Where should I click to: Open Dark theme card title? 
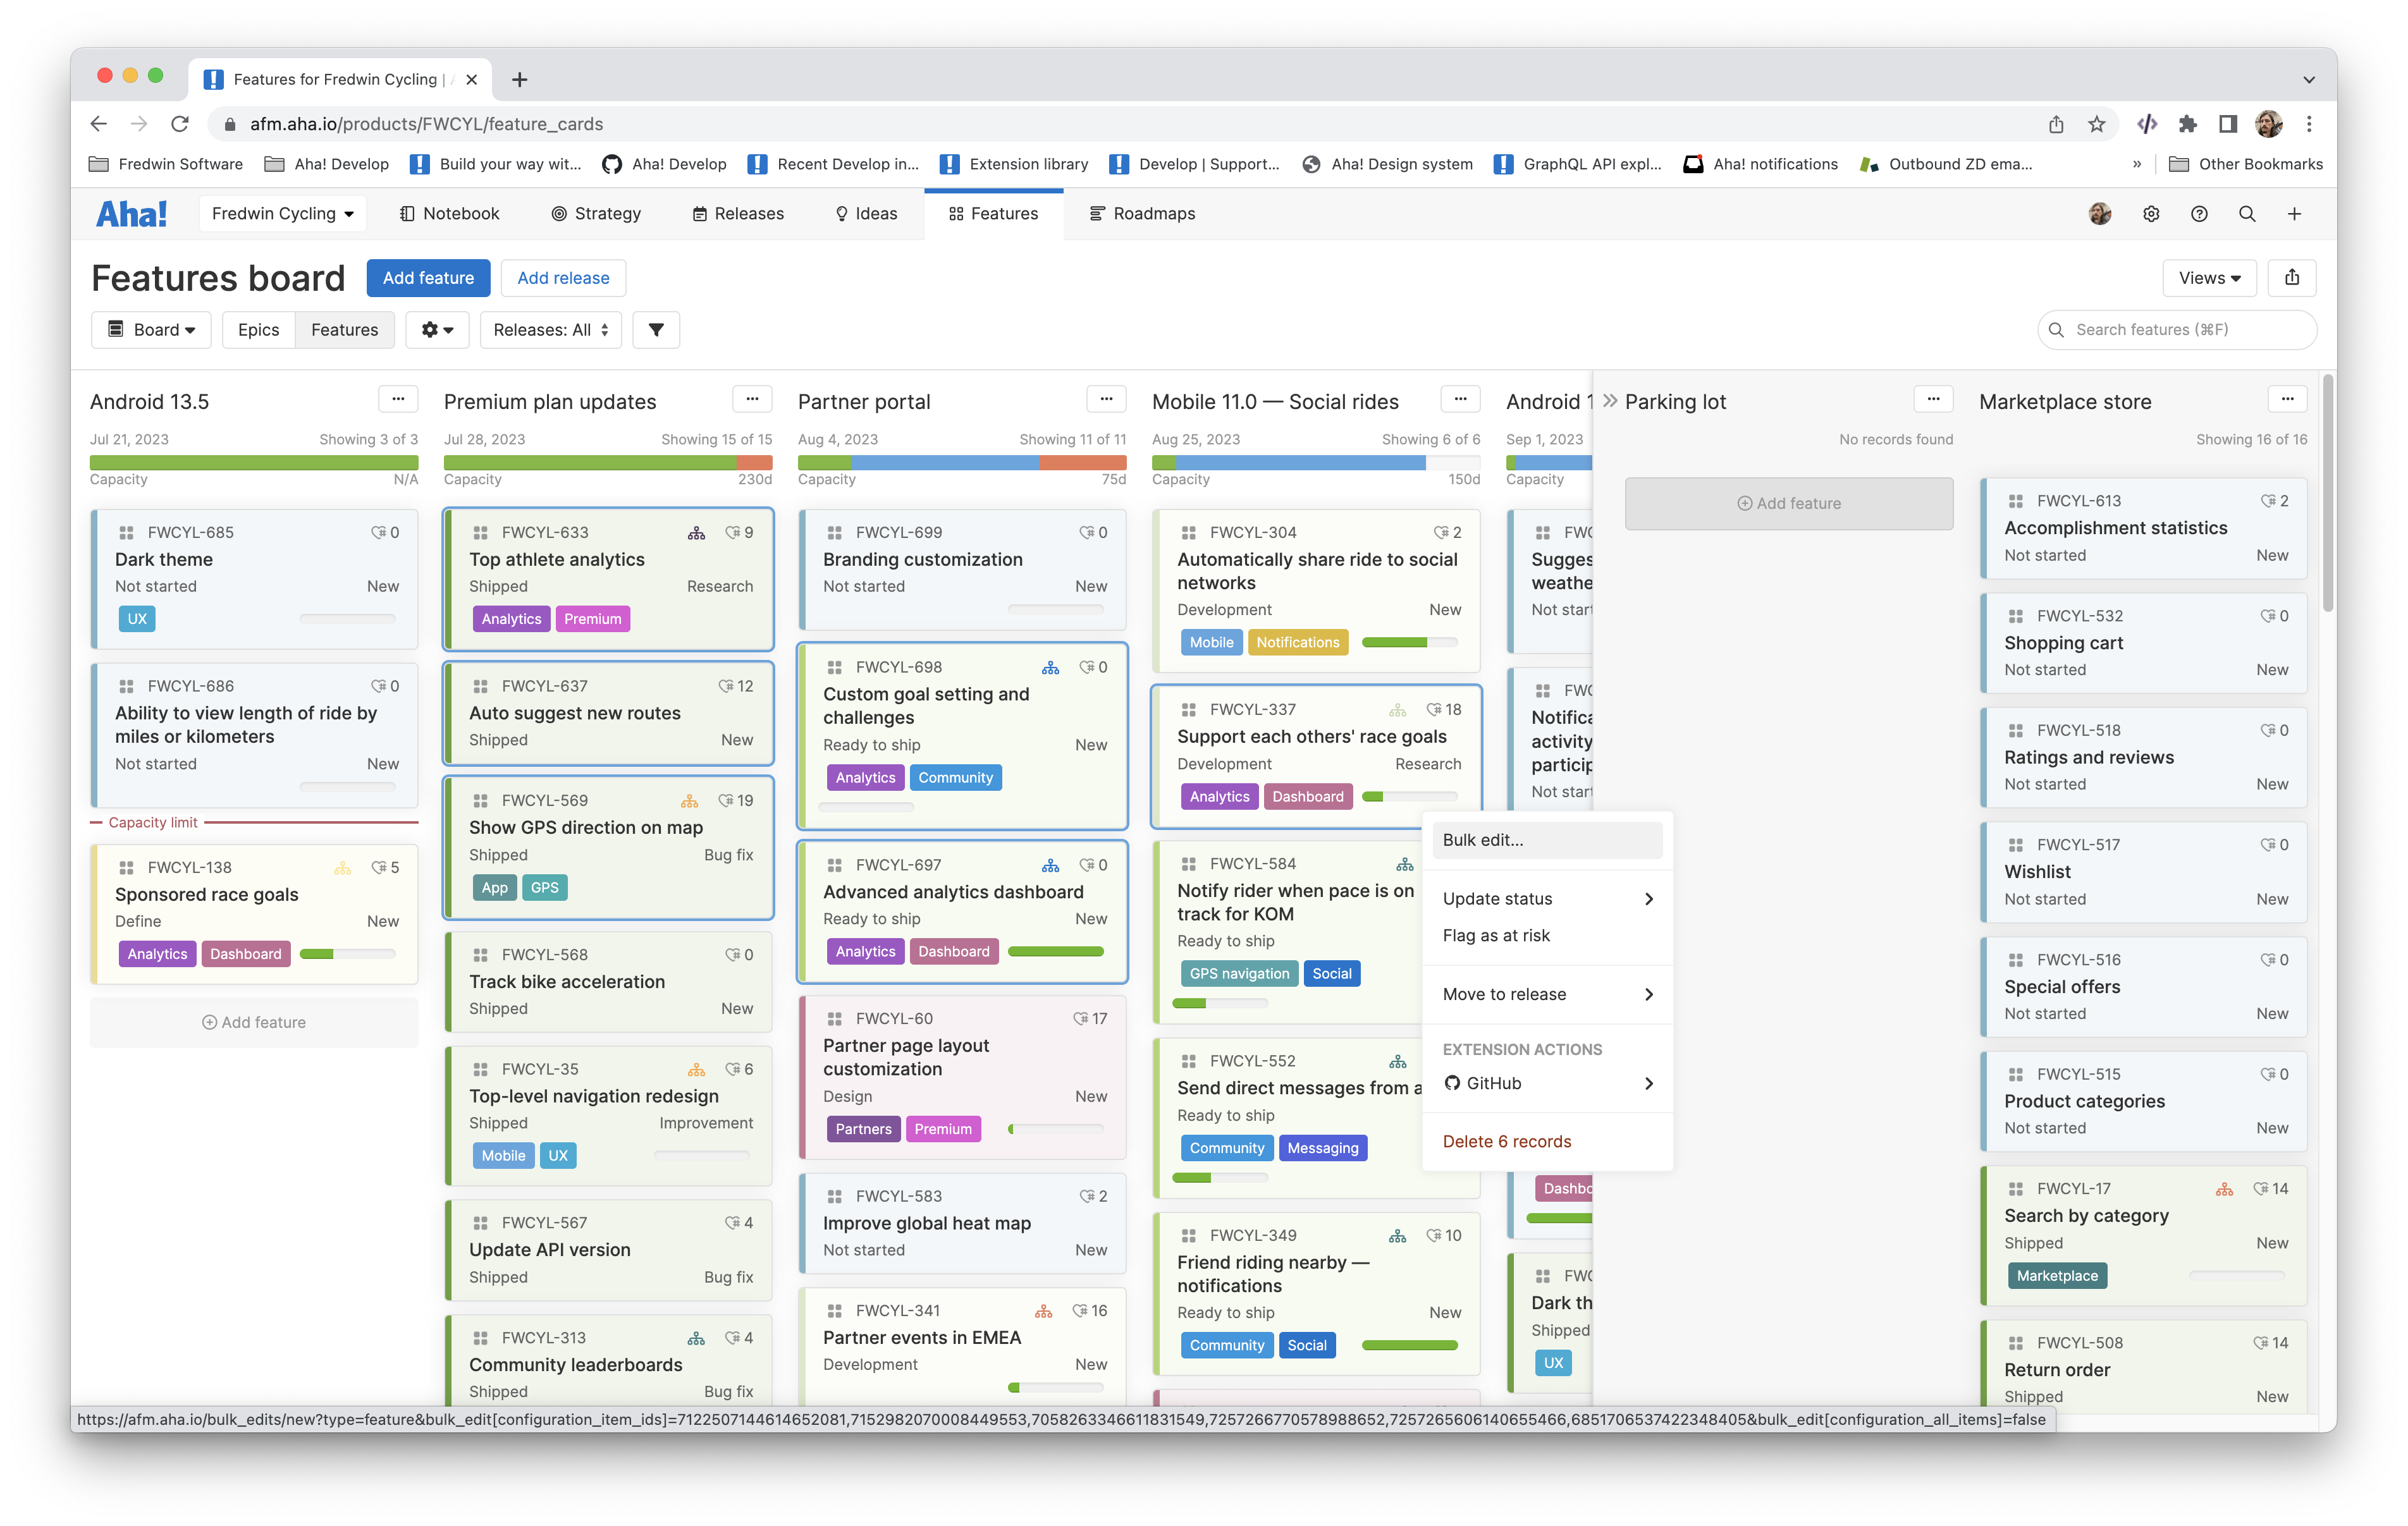tap(164, 560)
